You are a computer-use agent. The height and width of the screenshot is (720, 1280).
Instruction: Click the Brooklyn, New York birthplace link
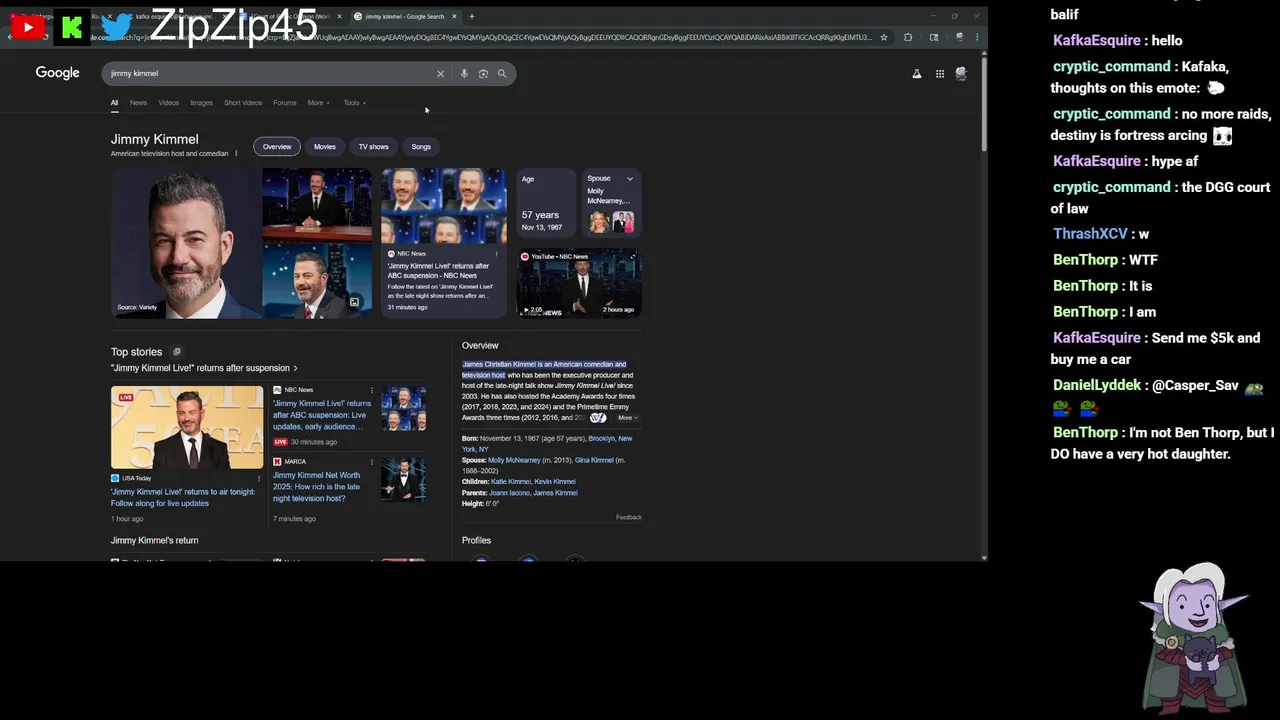click(x=610, y=439)
